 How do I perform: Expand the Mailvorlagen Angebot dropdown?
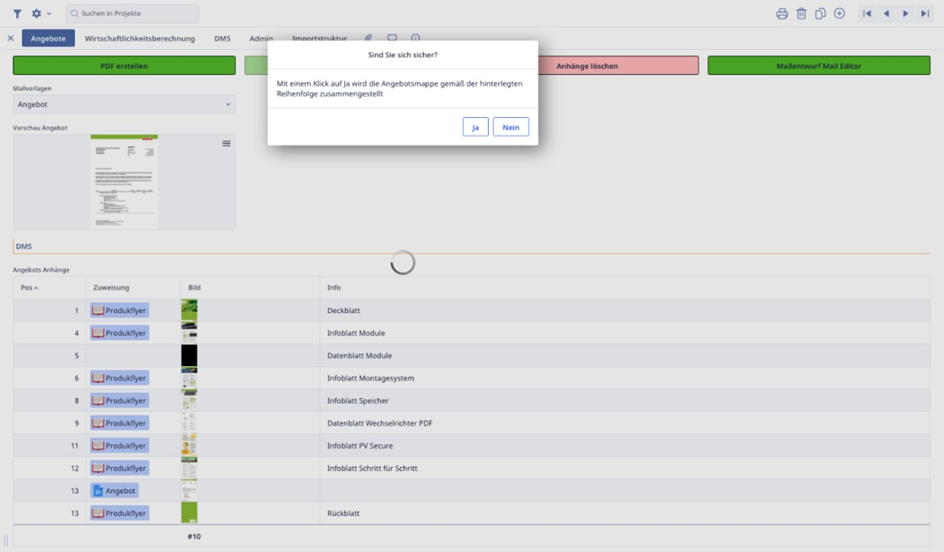tap(124, 104)
